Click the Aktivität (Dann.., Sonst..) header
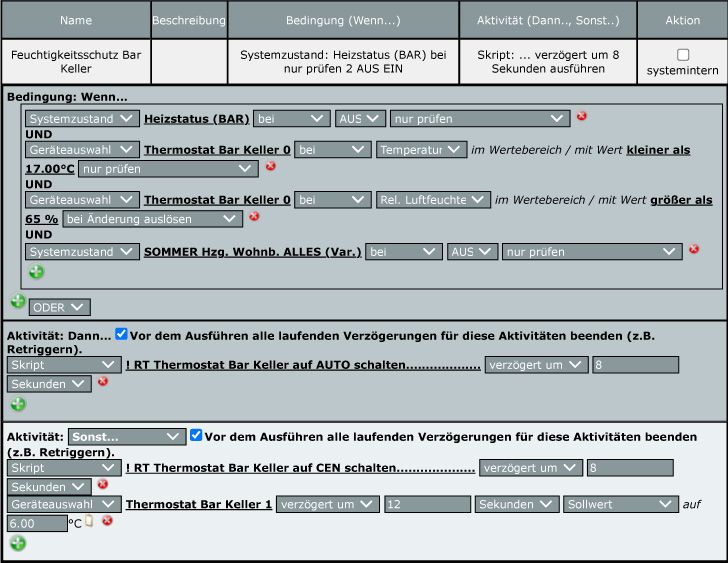The image size is (728, 563). click(x=548, y=20)
